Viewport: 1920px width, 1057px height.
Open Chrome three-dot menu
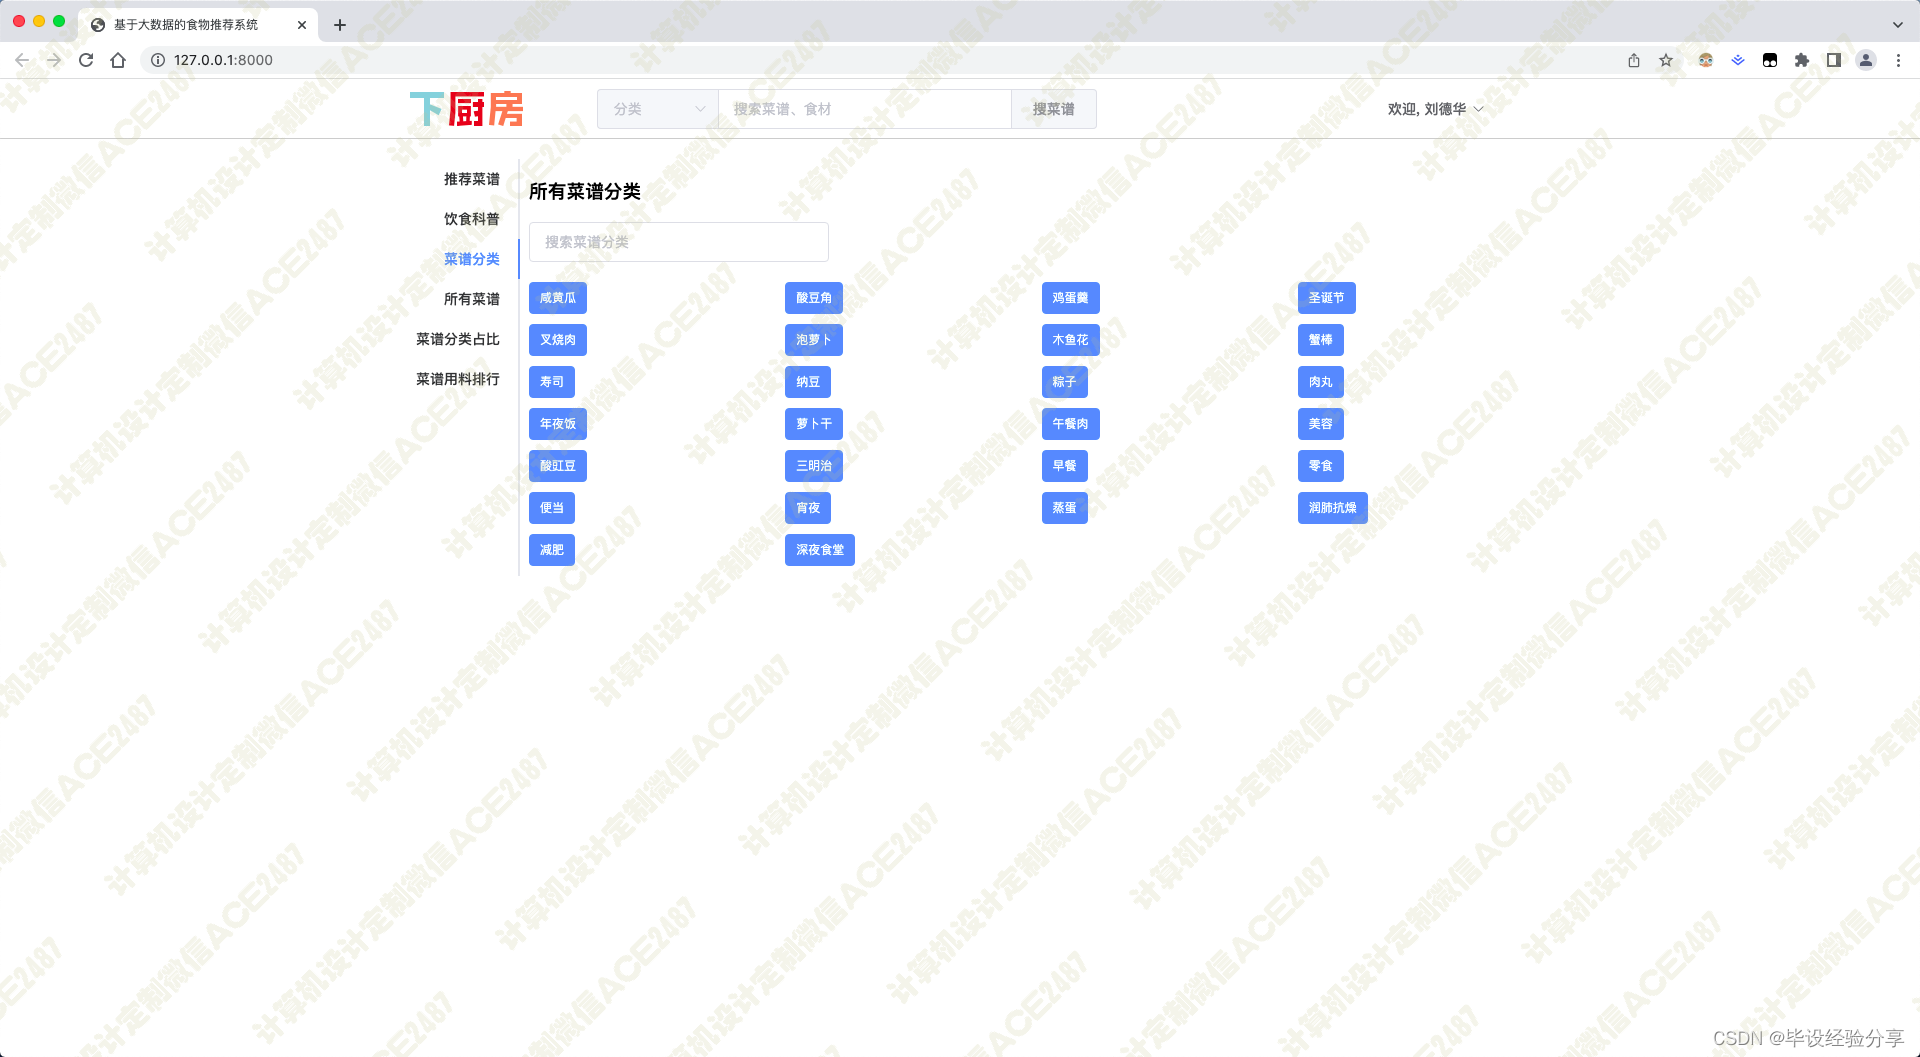[x=1898, y=60]
